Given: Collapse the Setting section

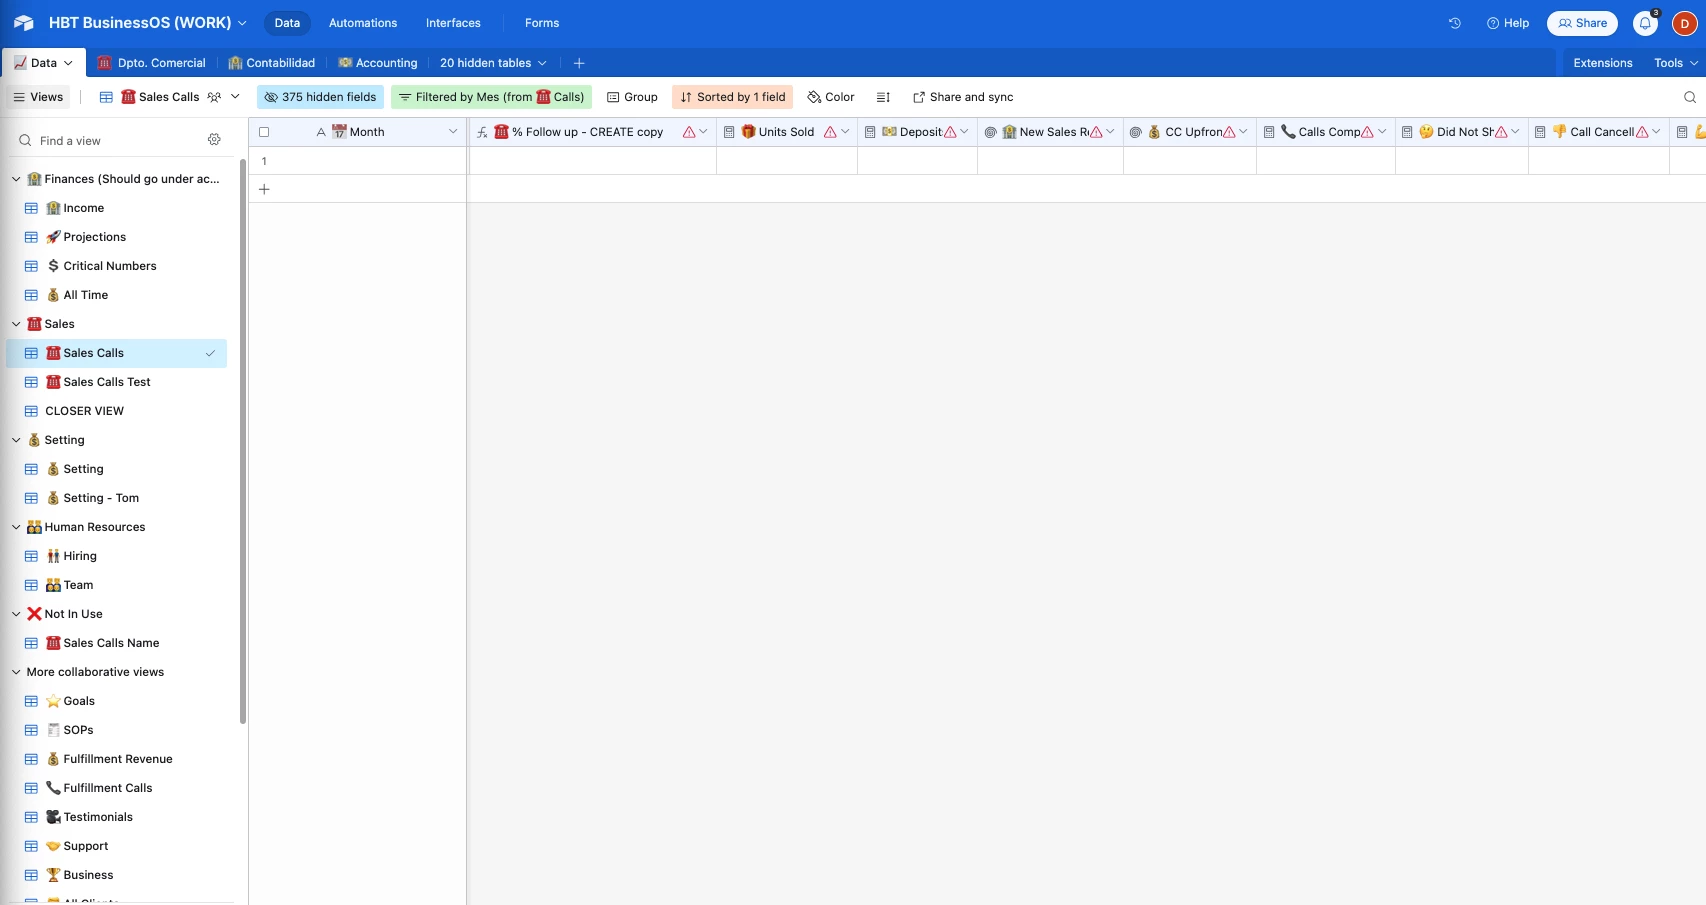Looking at the screenshot, I should point(16,440).
